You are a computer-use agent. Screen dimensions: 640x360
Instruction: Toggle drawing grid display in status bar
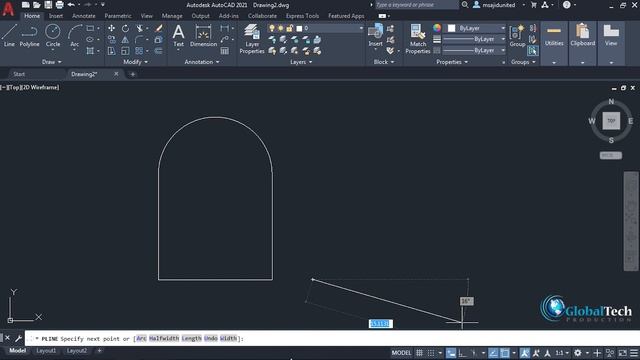[x=419, y=353]
